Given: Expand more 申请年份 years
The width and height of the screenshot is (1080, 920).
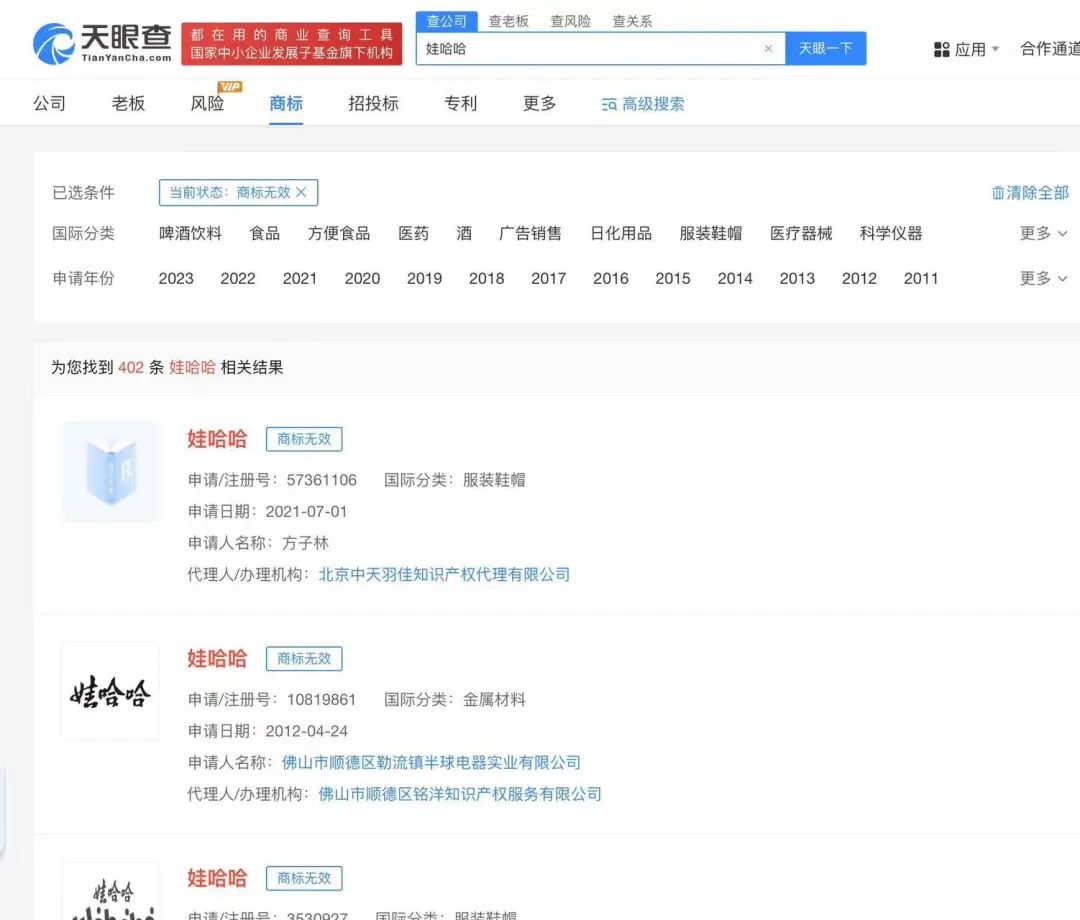Looking at the screenshot, I should coord(1043,278).
